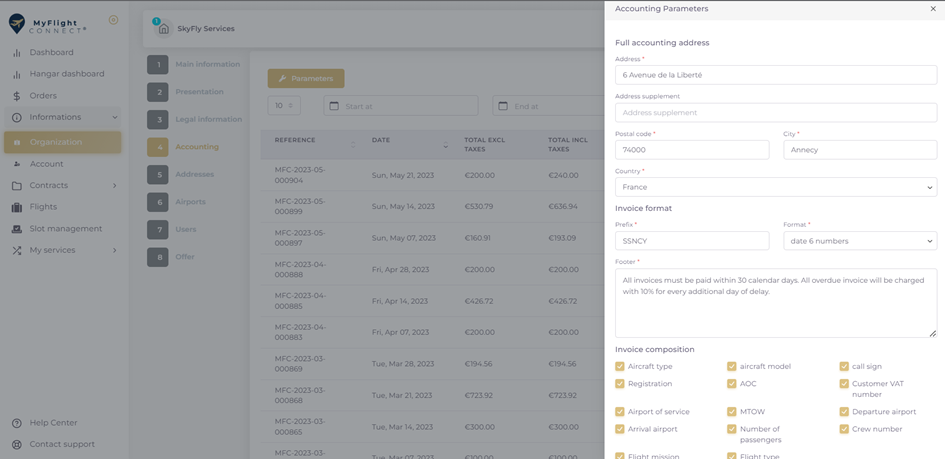Click the SkyFly Services home icon
Screen dimensions: 945x459
pos(164,29)
